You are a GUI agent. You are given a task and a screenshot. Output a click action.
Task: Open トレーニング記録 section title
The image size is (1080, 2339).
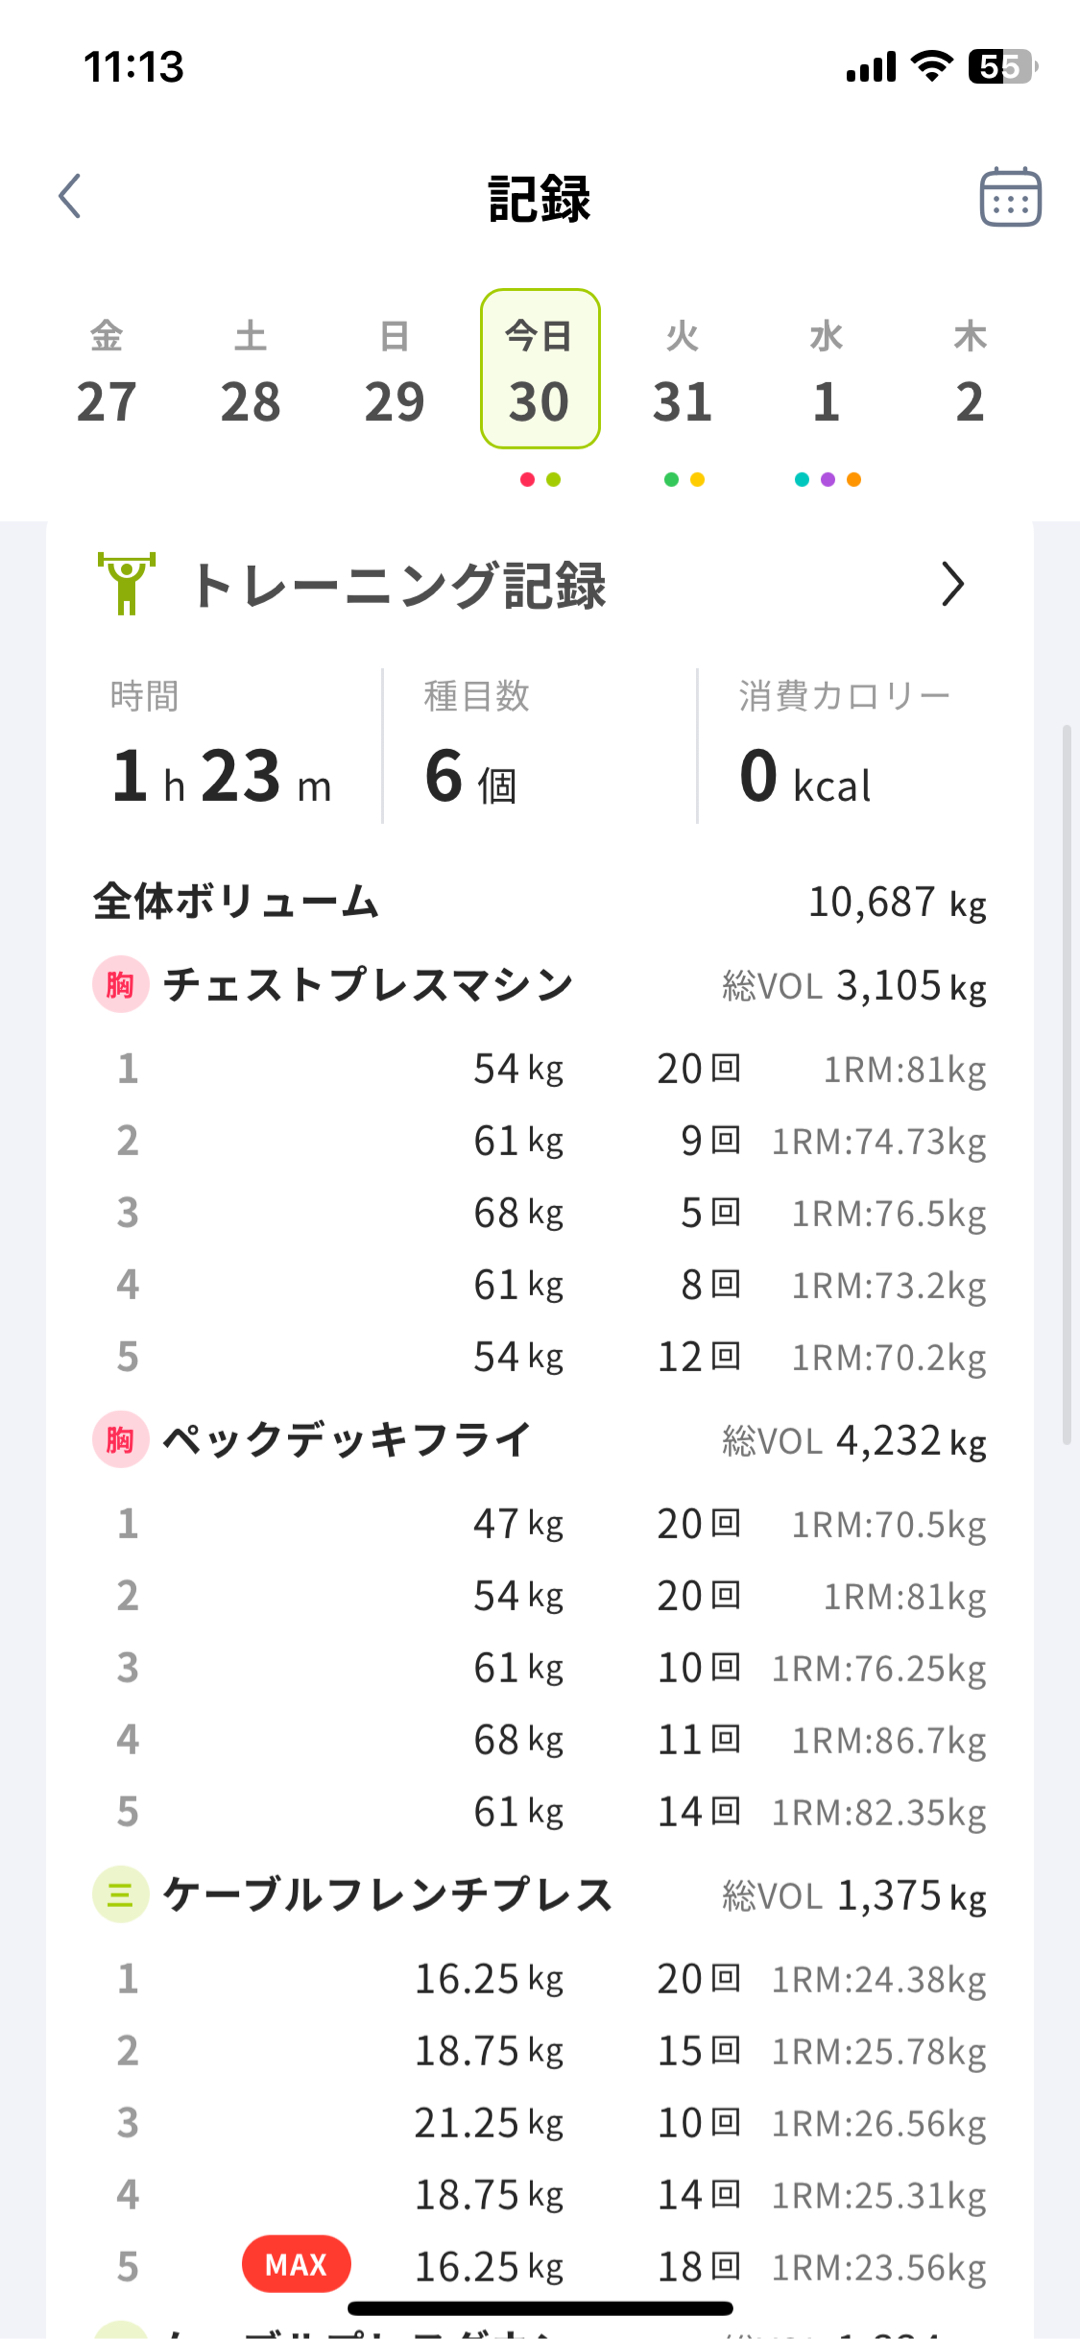pos(398,585)
